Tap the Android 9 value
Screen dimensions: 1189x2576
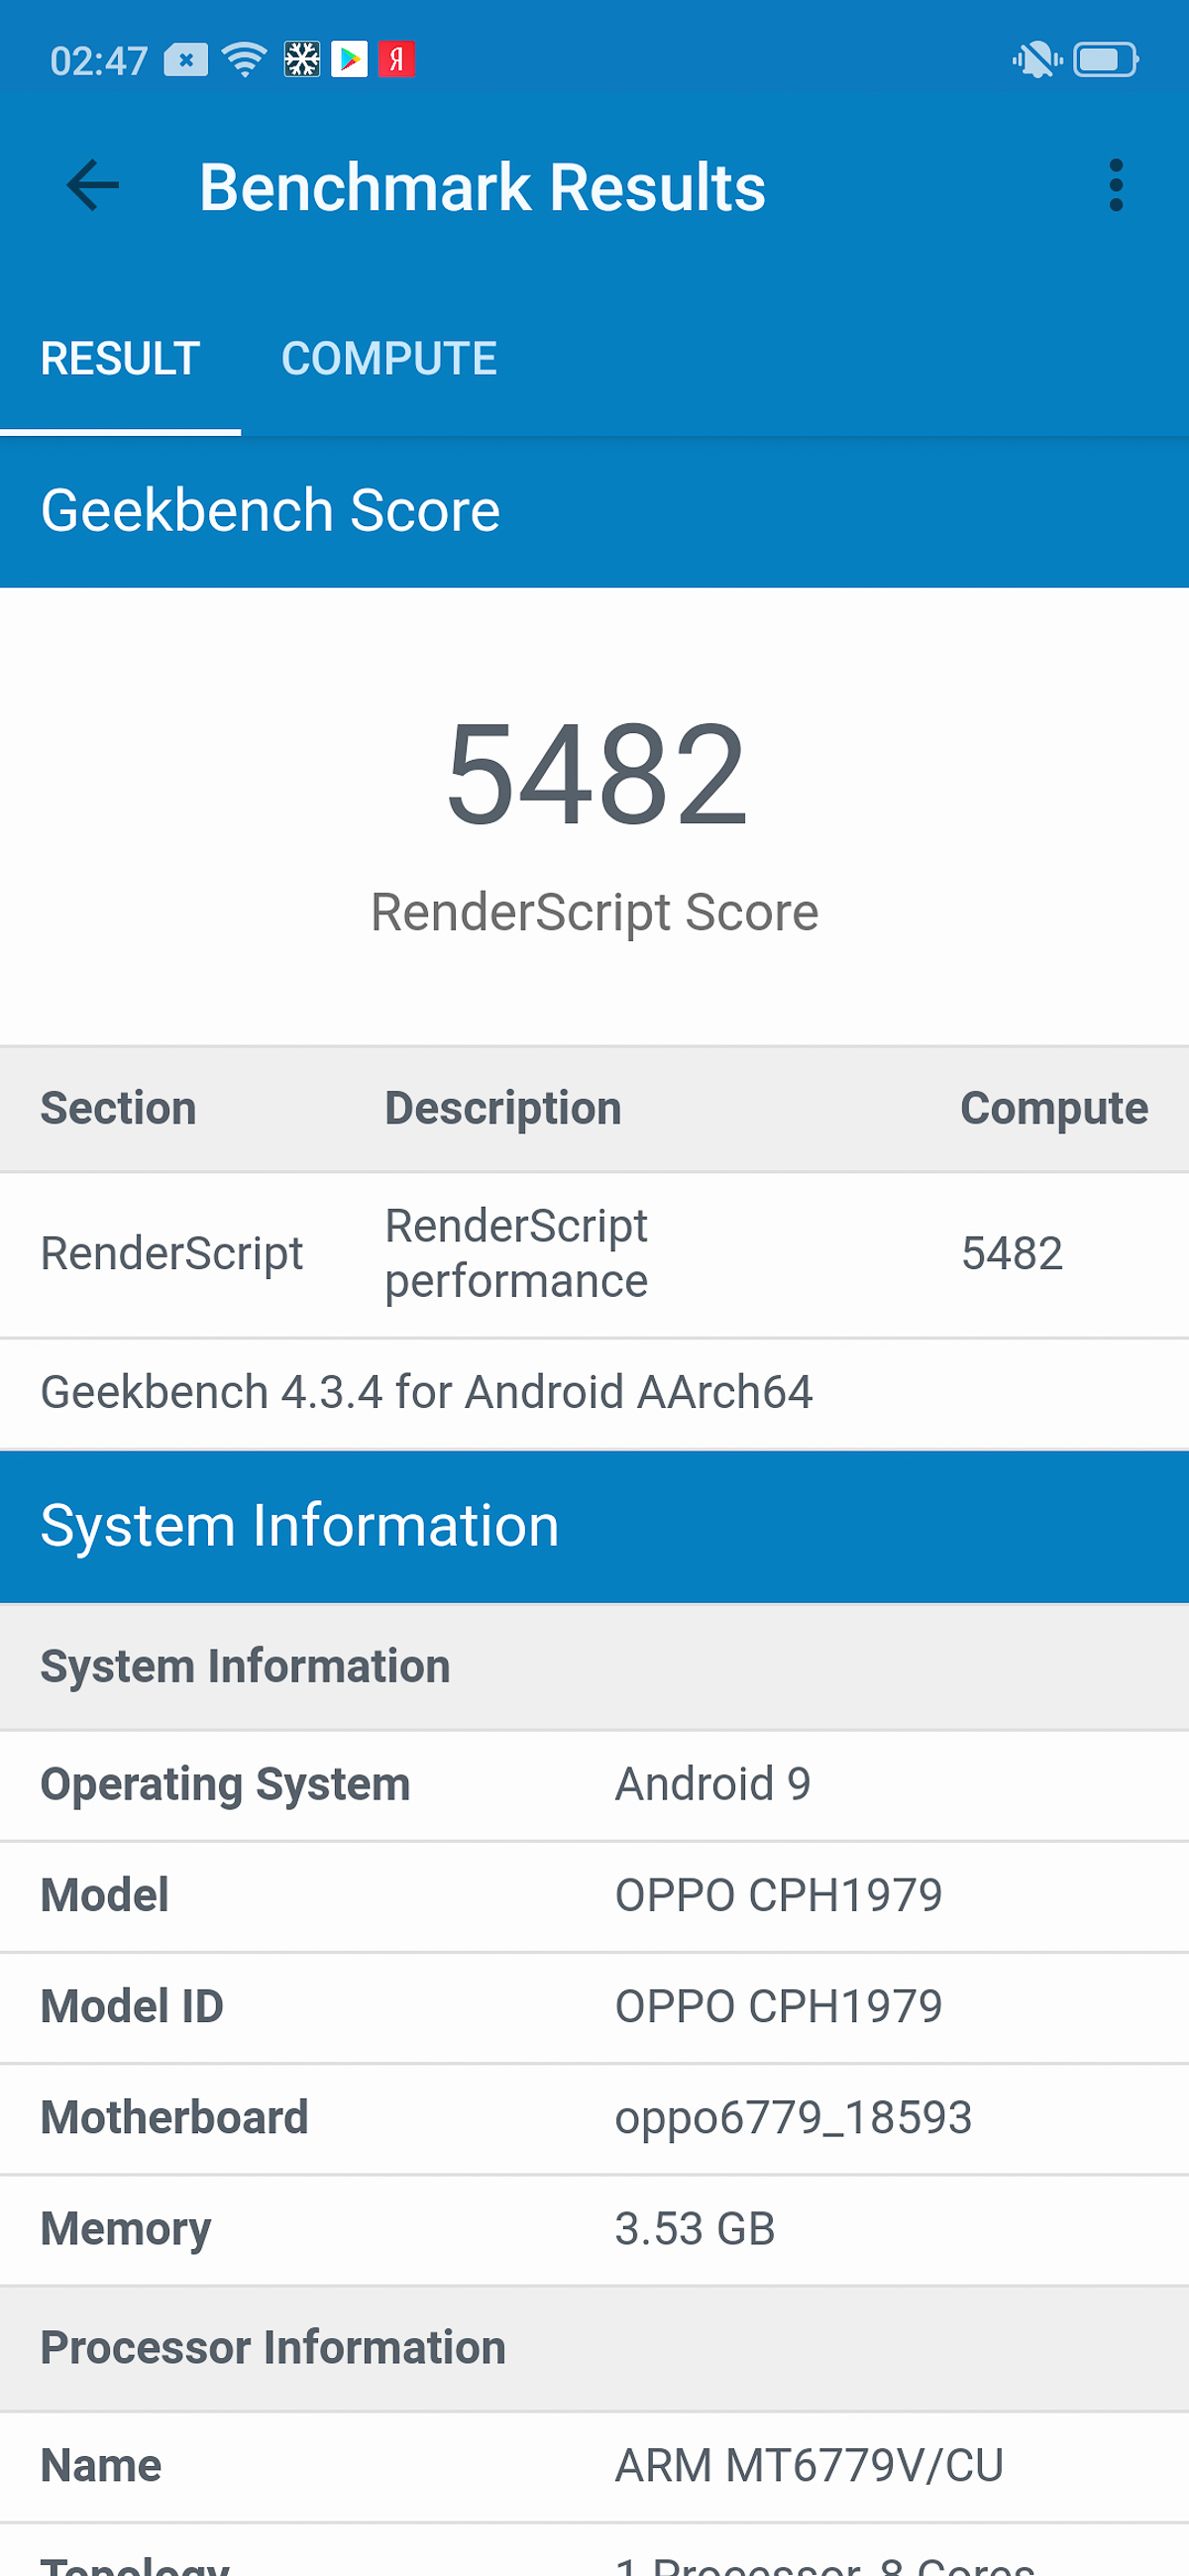click(713, 1785)
